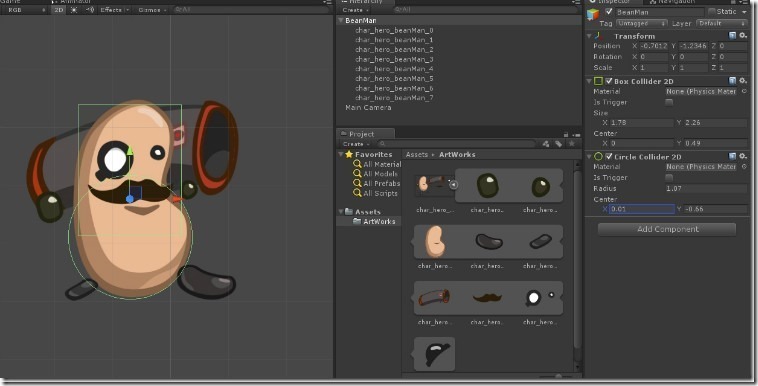Image resolution: width=758 pixels, height=386 pixels.
Task: Click the search by type icon
Action: click(x=546, y=144)
